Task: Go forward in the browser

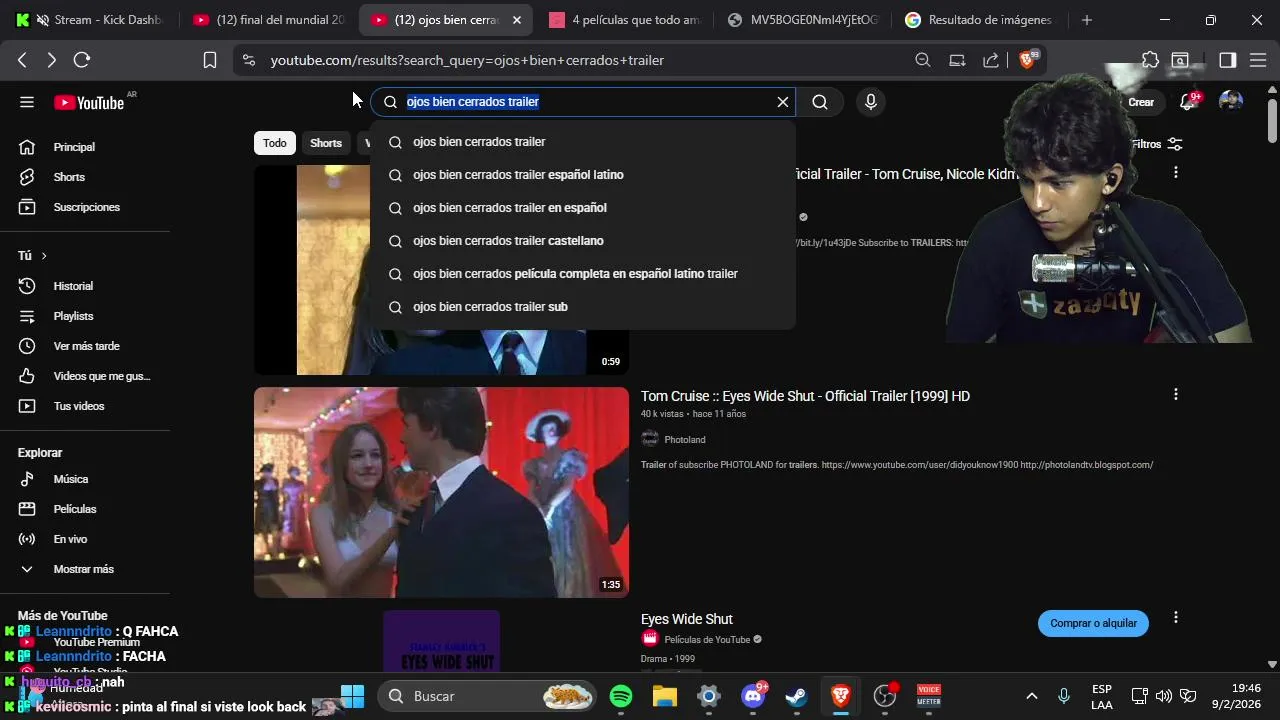Action: click(51, 60)
